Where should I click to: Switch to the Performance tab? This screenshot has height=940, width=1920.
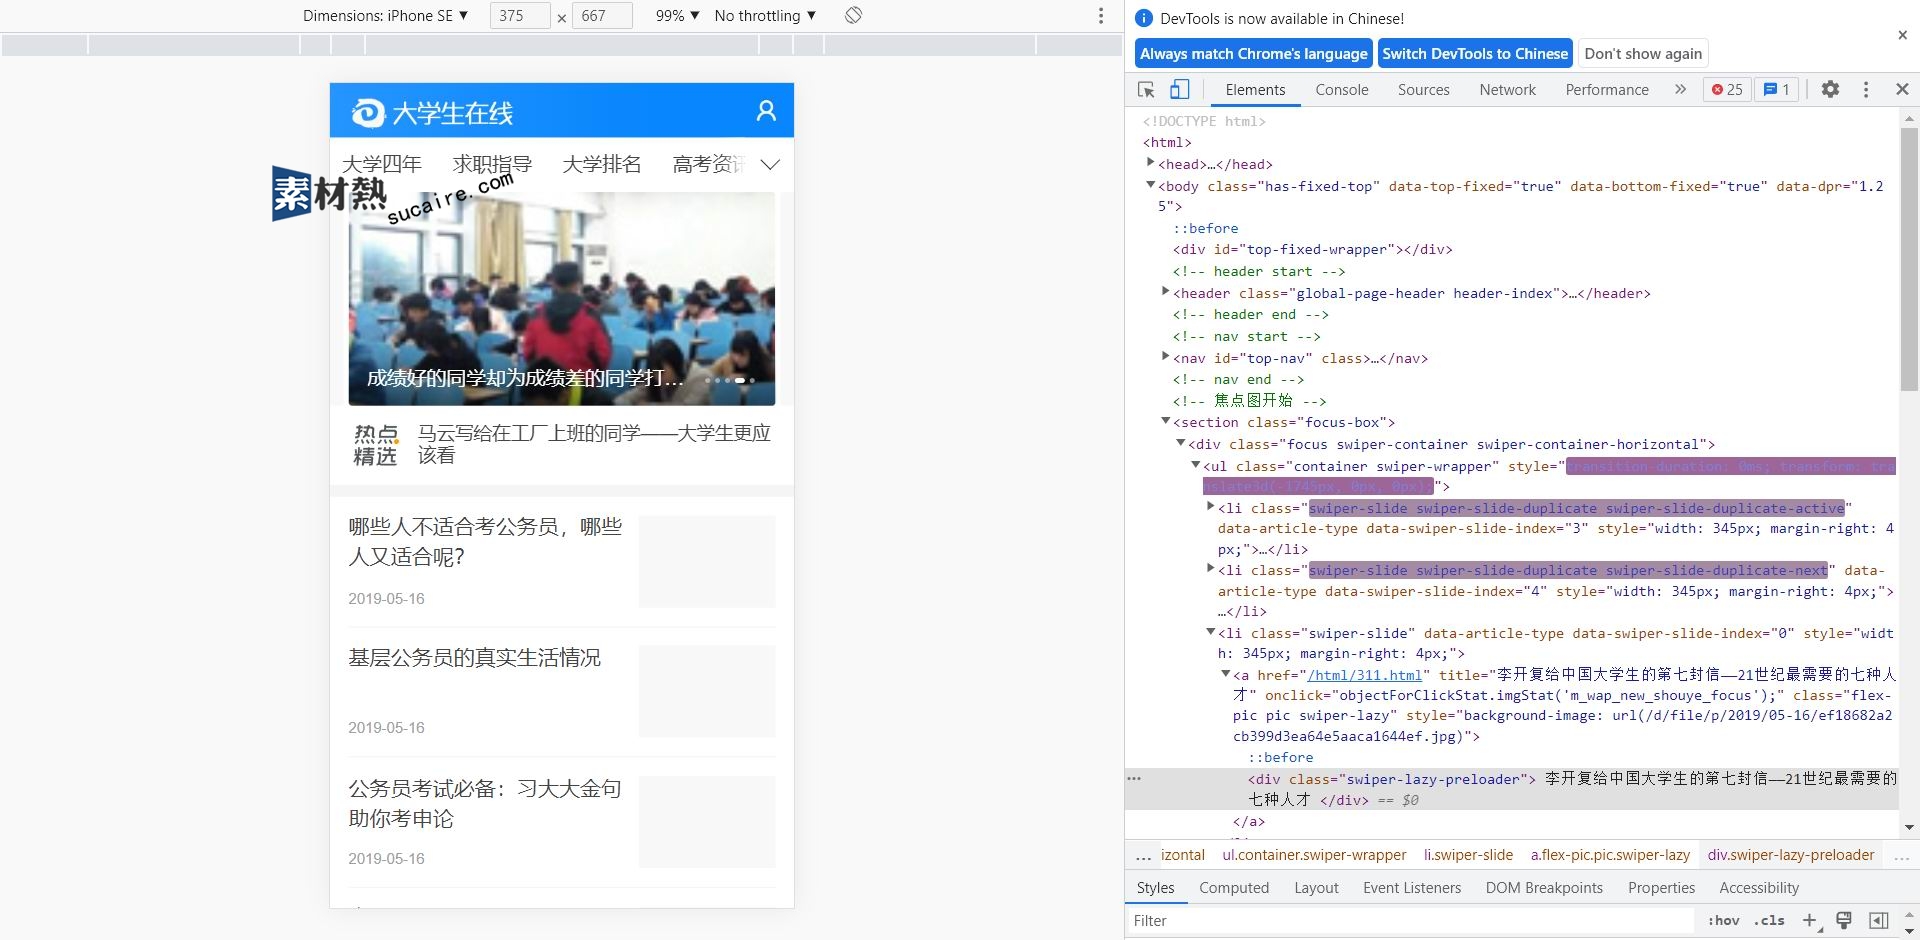pos(1606,90)
